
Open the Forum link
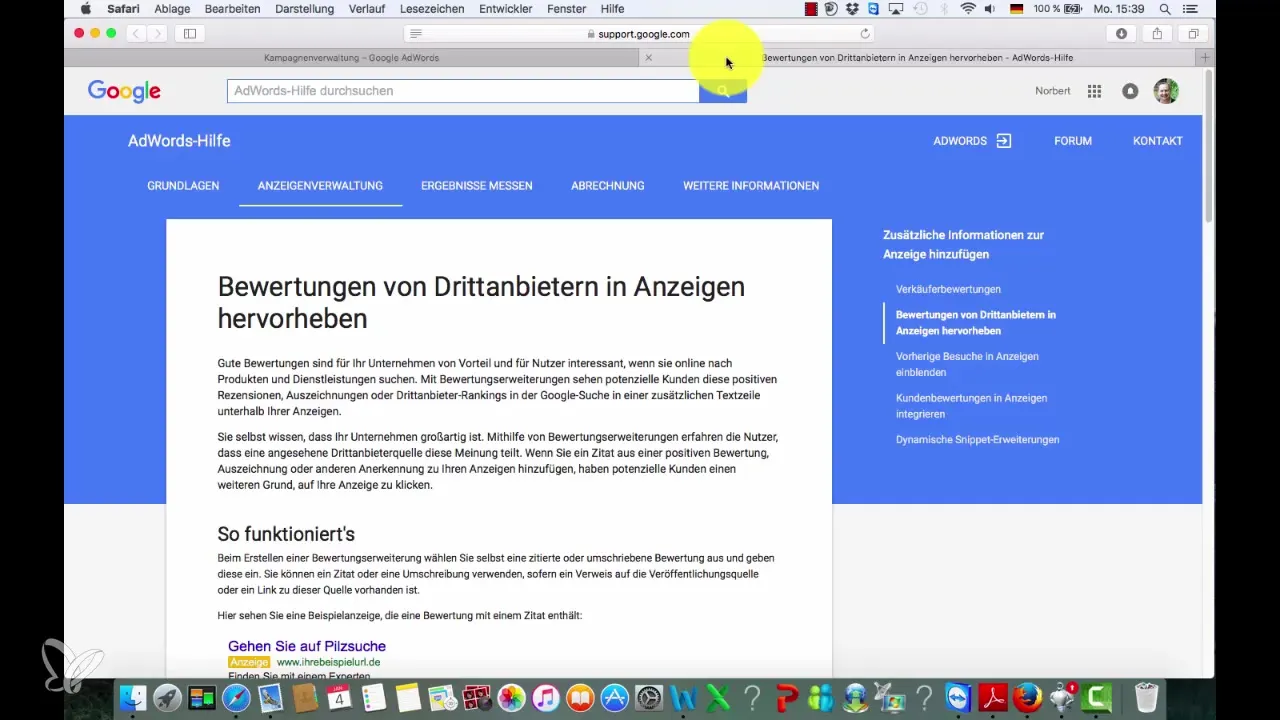tap(1073, 141)
